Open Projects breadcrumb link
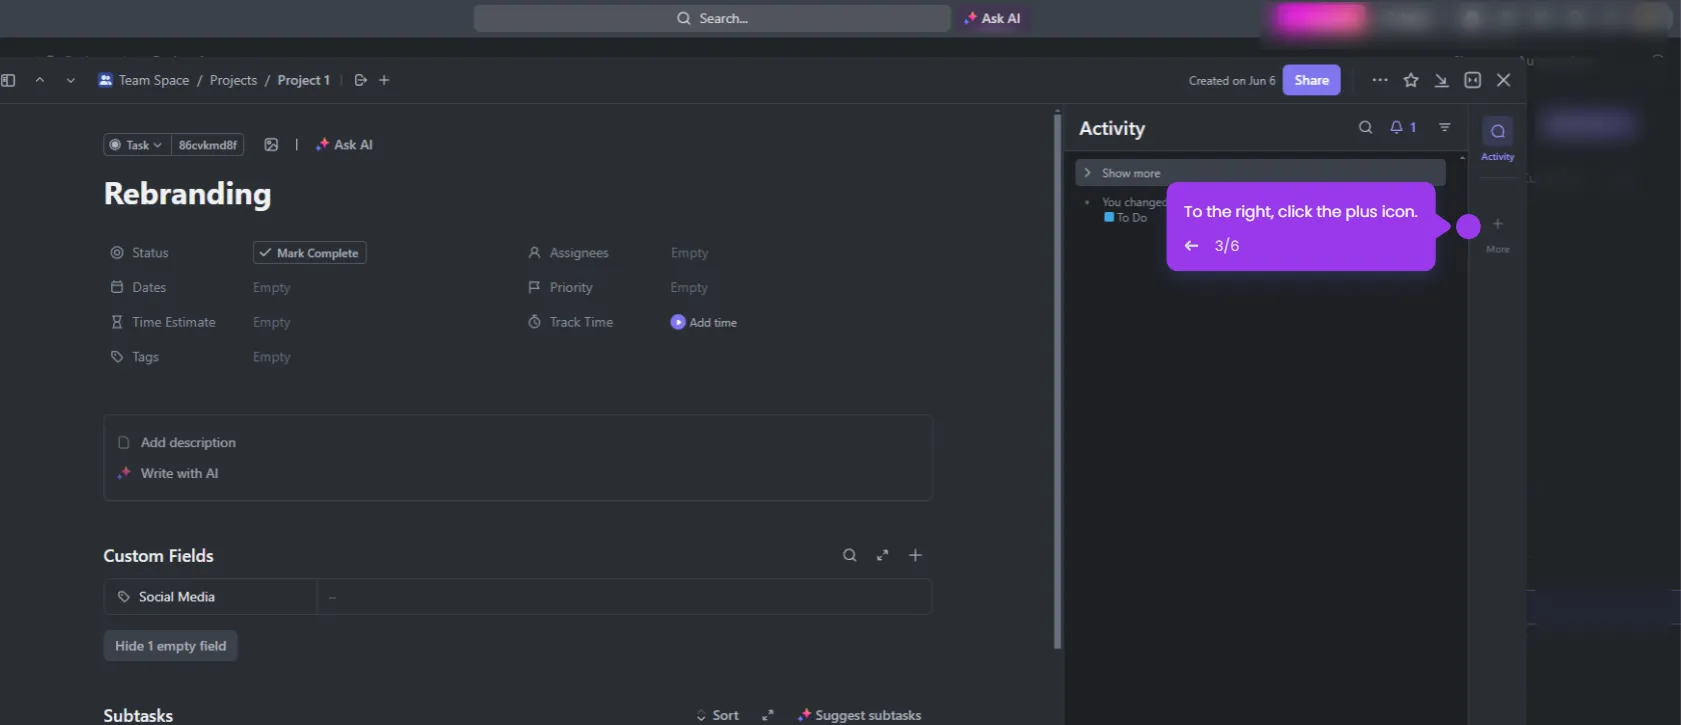This screenshot has height=725, width=1681. point(233,80)
